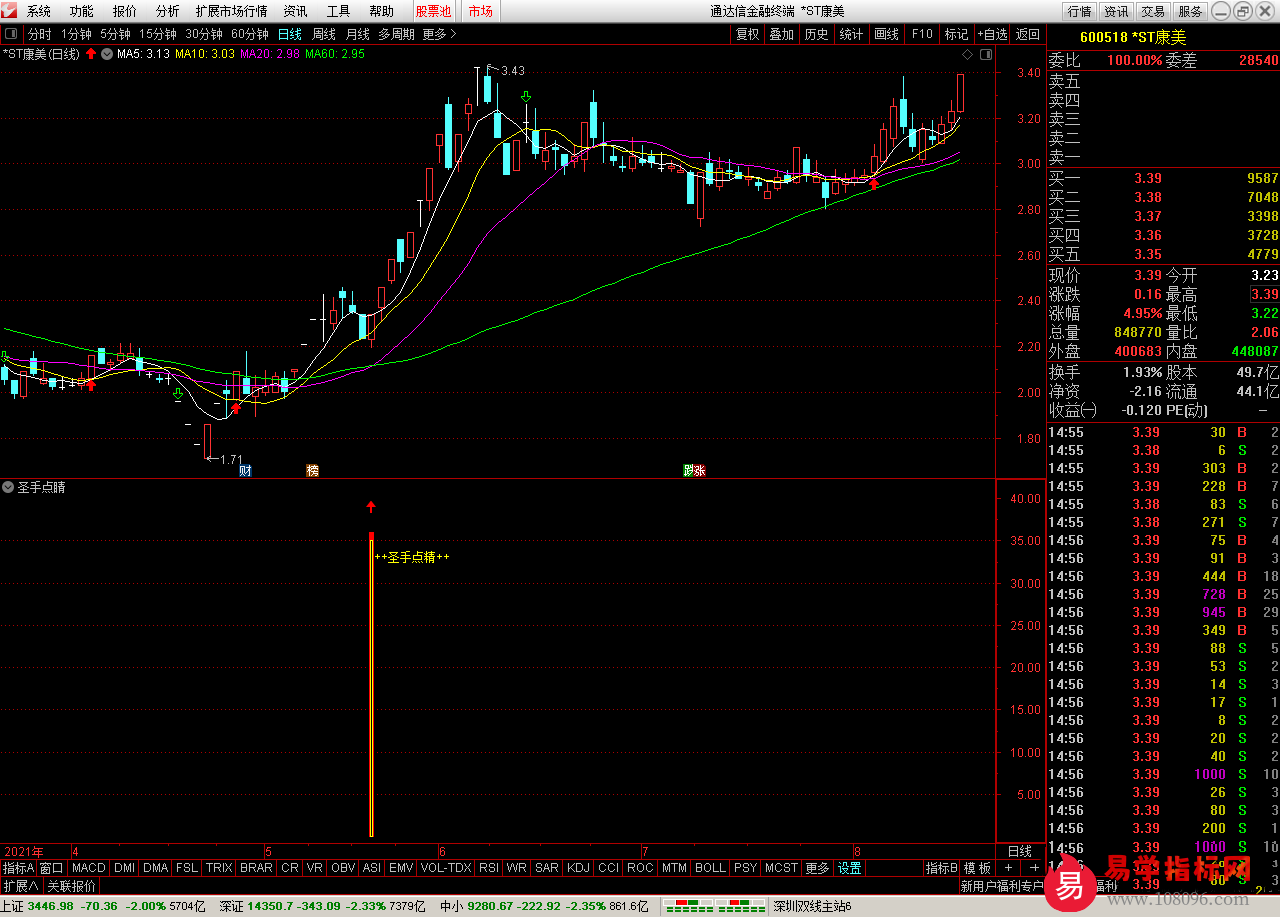The height and width of the screenshot is (918, 1280).
Task: Click the green down arrow signal near the peak
Action: (525, 97)
